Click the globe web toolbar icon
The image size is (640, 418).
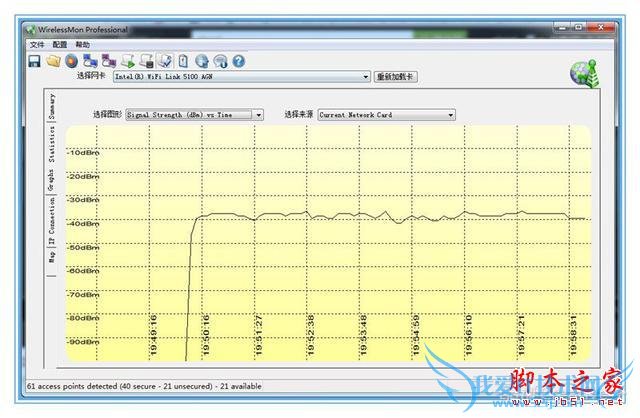[202, 61]
